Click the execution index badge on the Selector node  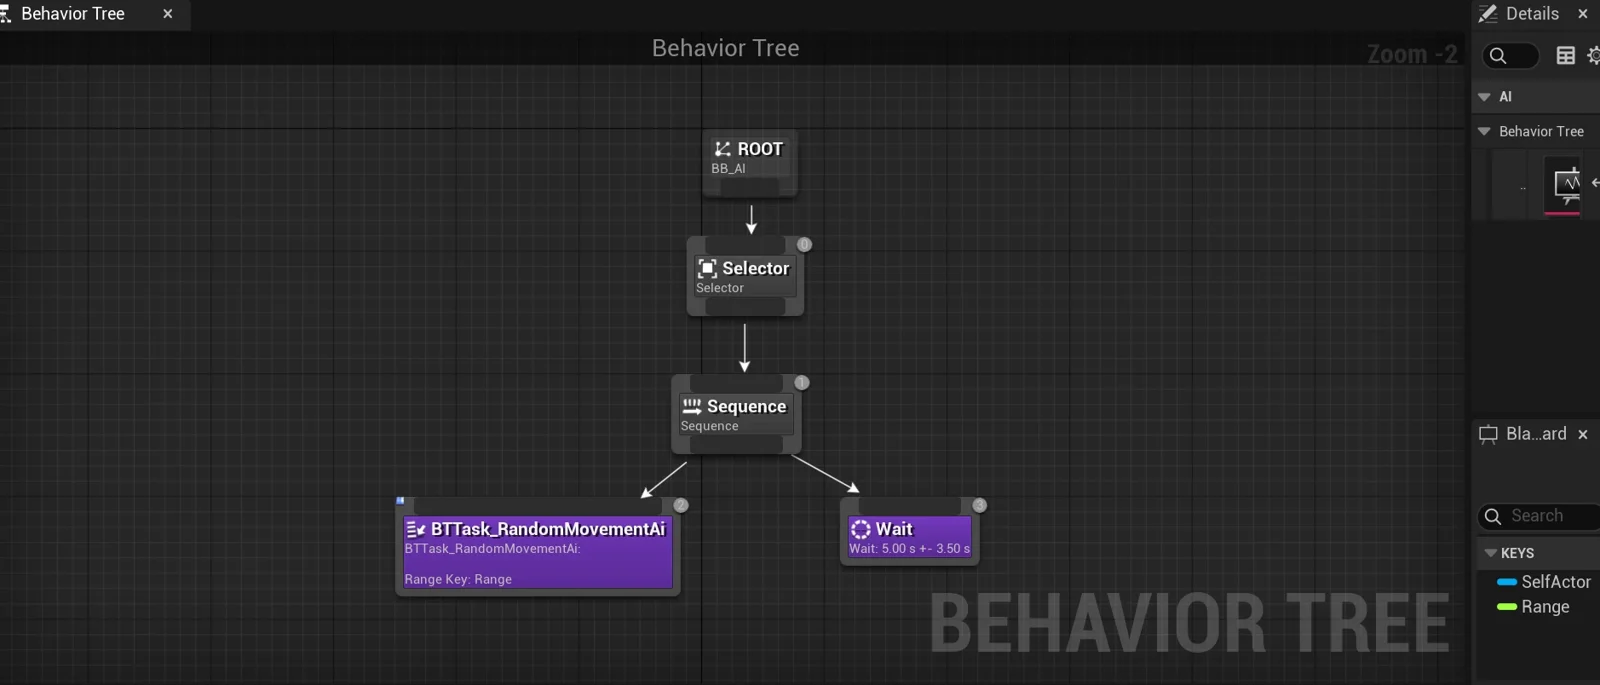click(x=804, y=244)
